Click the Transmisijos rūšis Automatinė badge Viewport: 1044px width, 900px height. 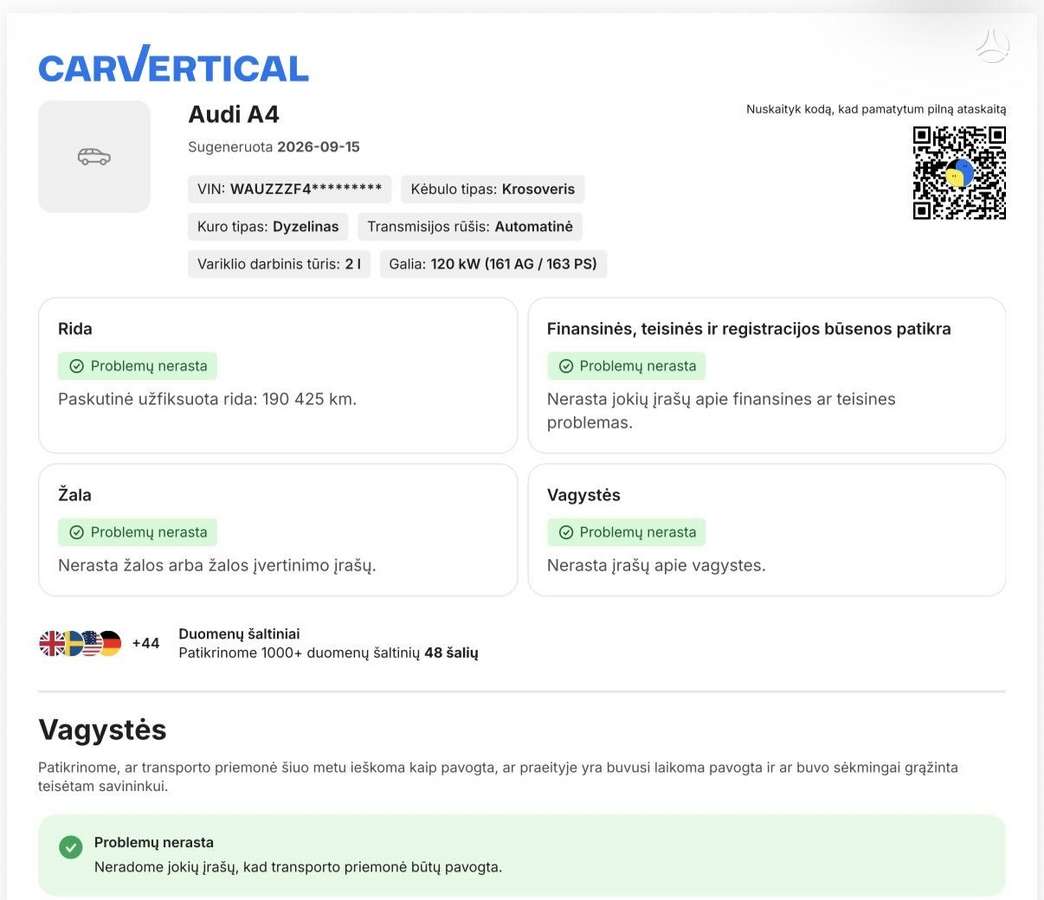(470, 226)
